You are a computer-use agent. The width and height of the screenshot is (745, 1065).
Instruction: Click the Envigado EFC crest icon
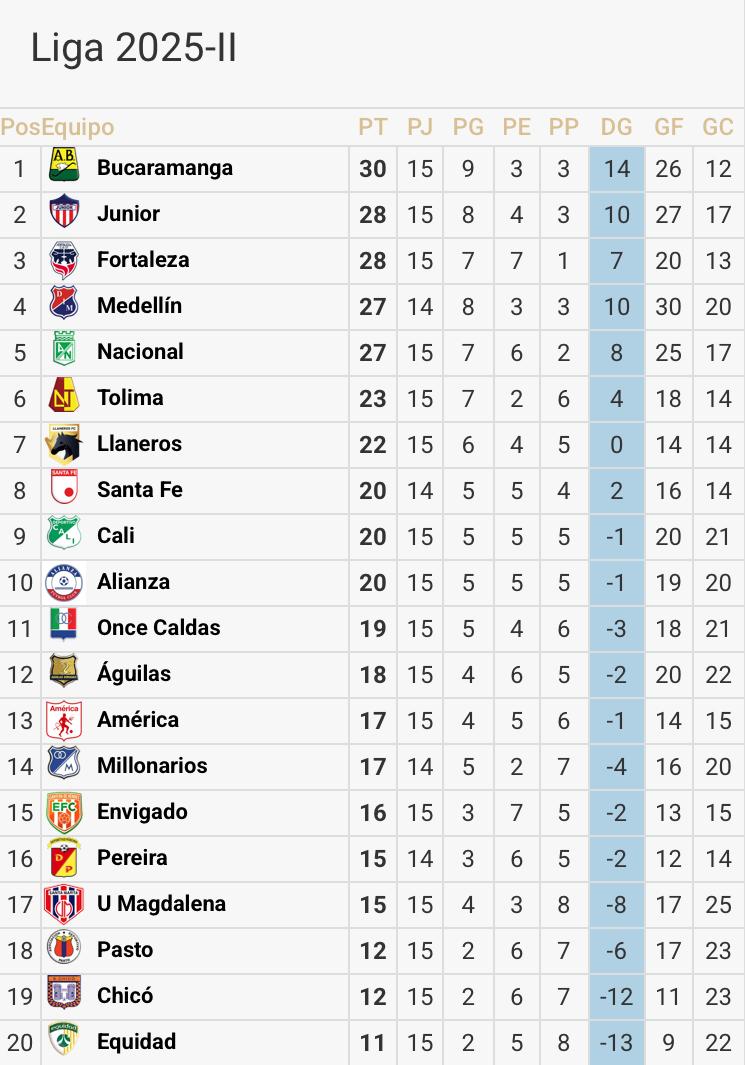(64, 810)
